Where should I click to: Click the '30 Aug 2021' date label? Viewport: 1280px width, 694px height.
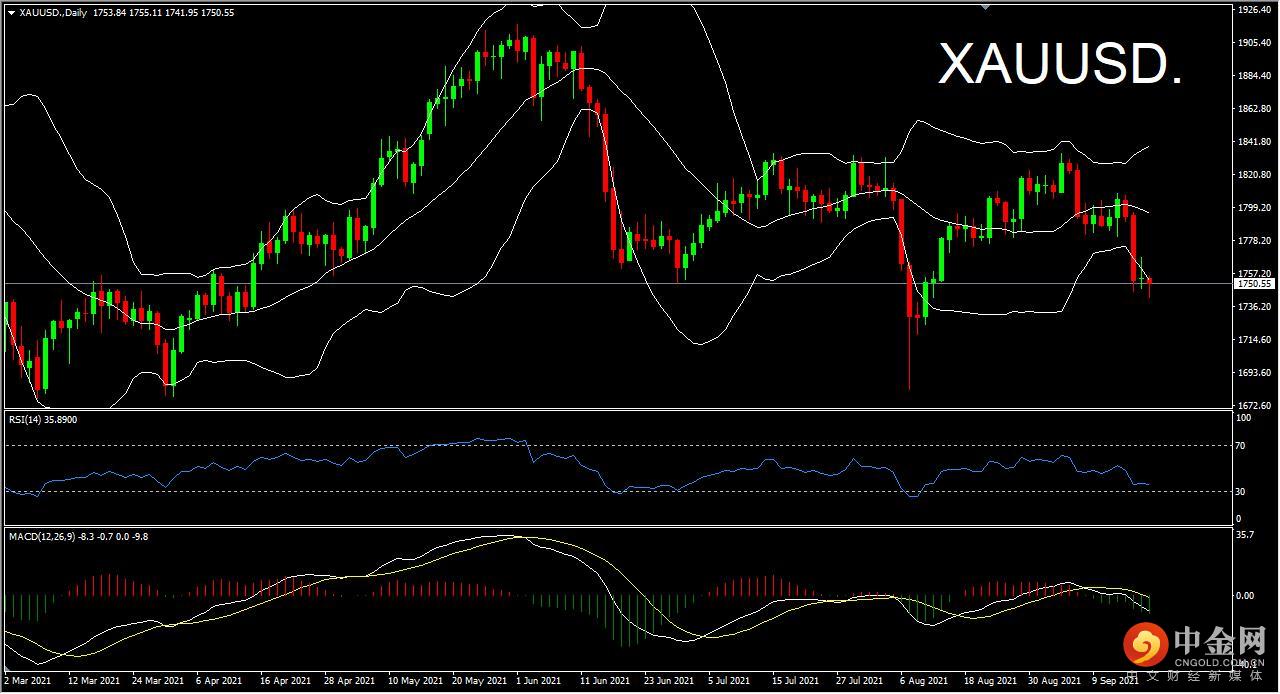click(x=1053, y=681)
